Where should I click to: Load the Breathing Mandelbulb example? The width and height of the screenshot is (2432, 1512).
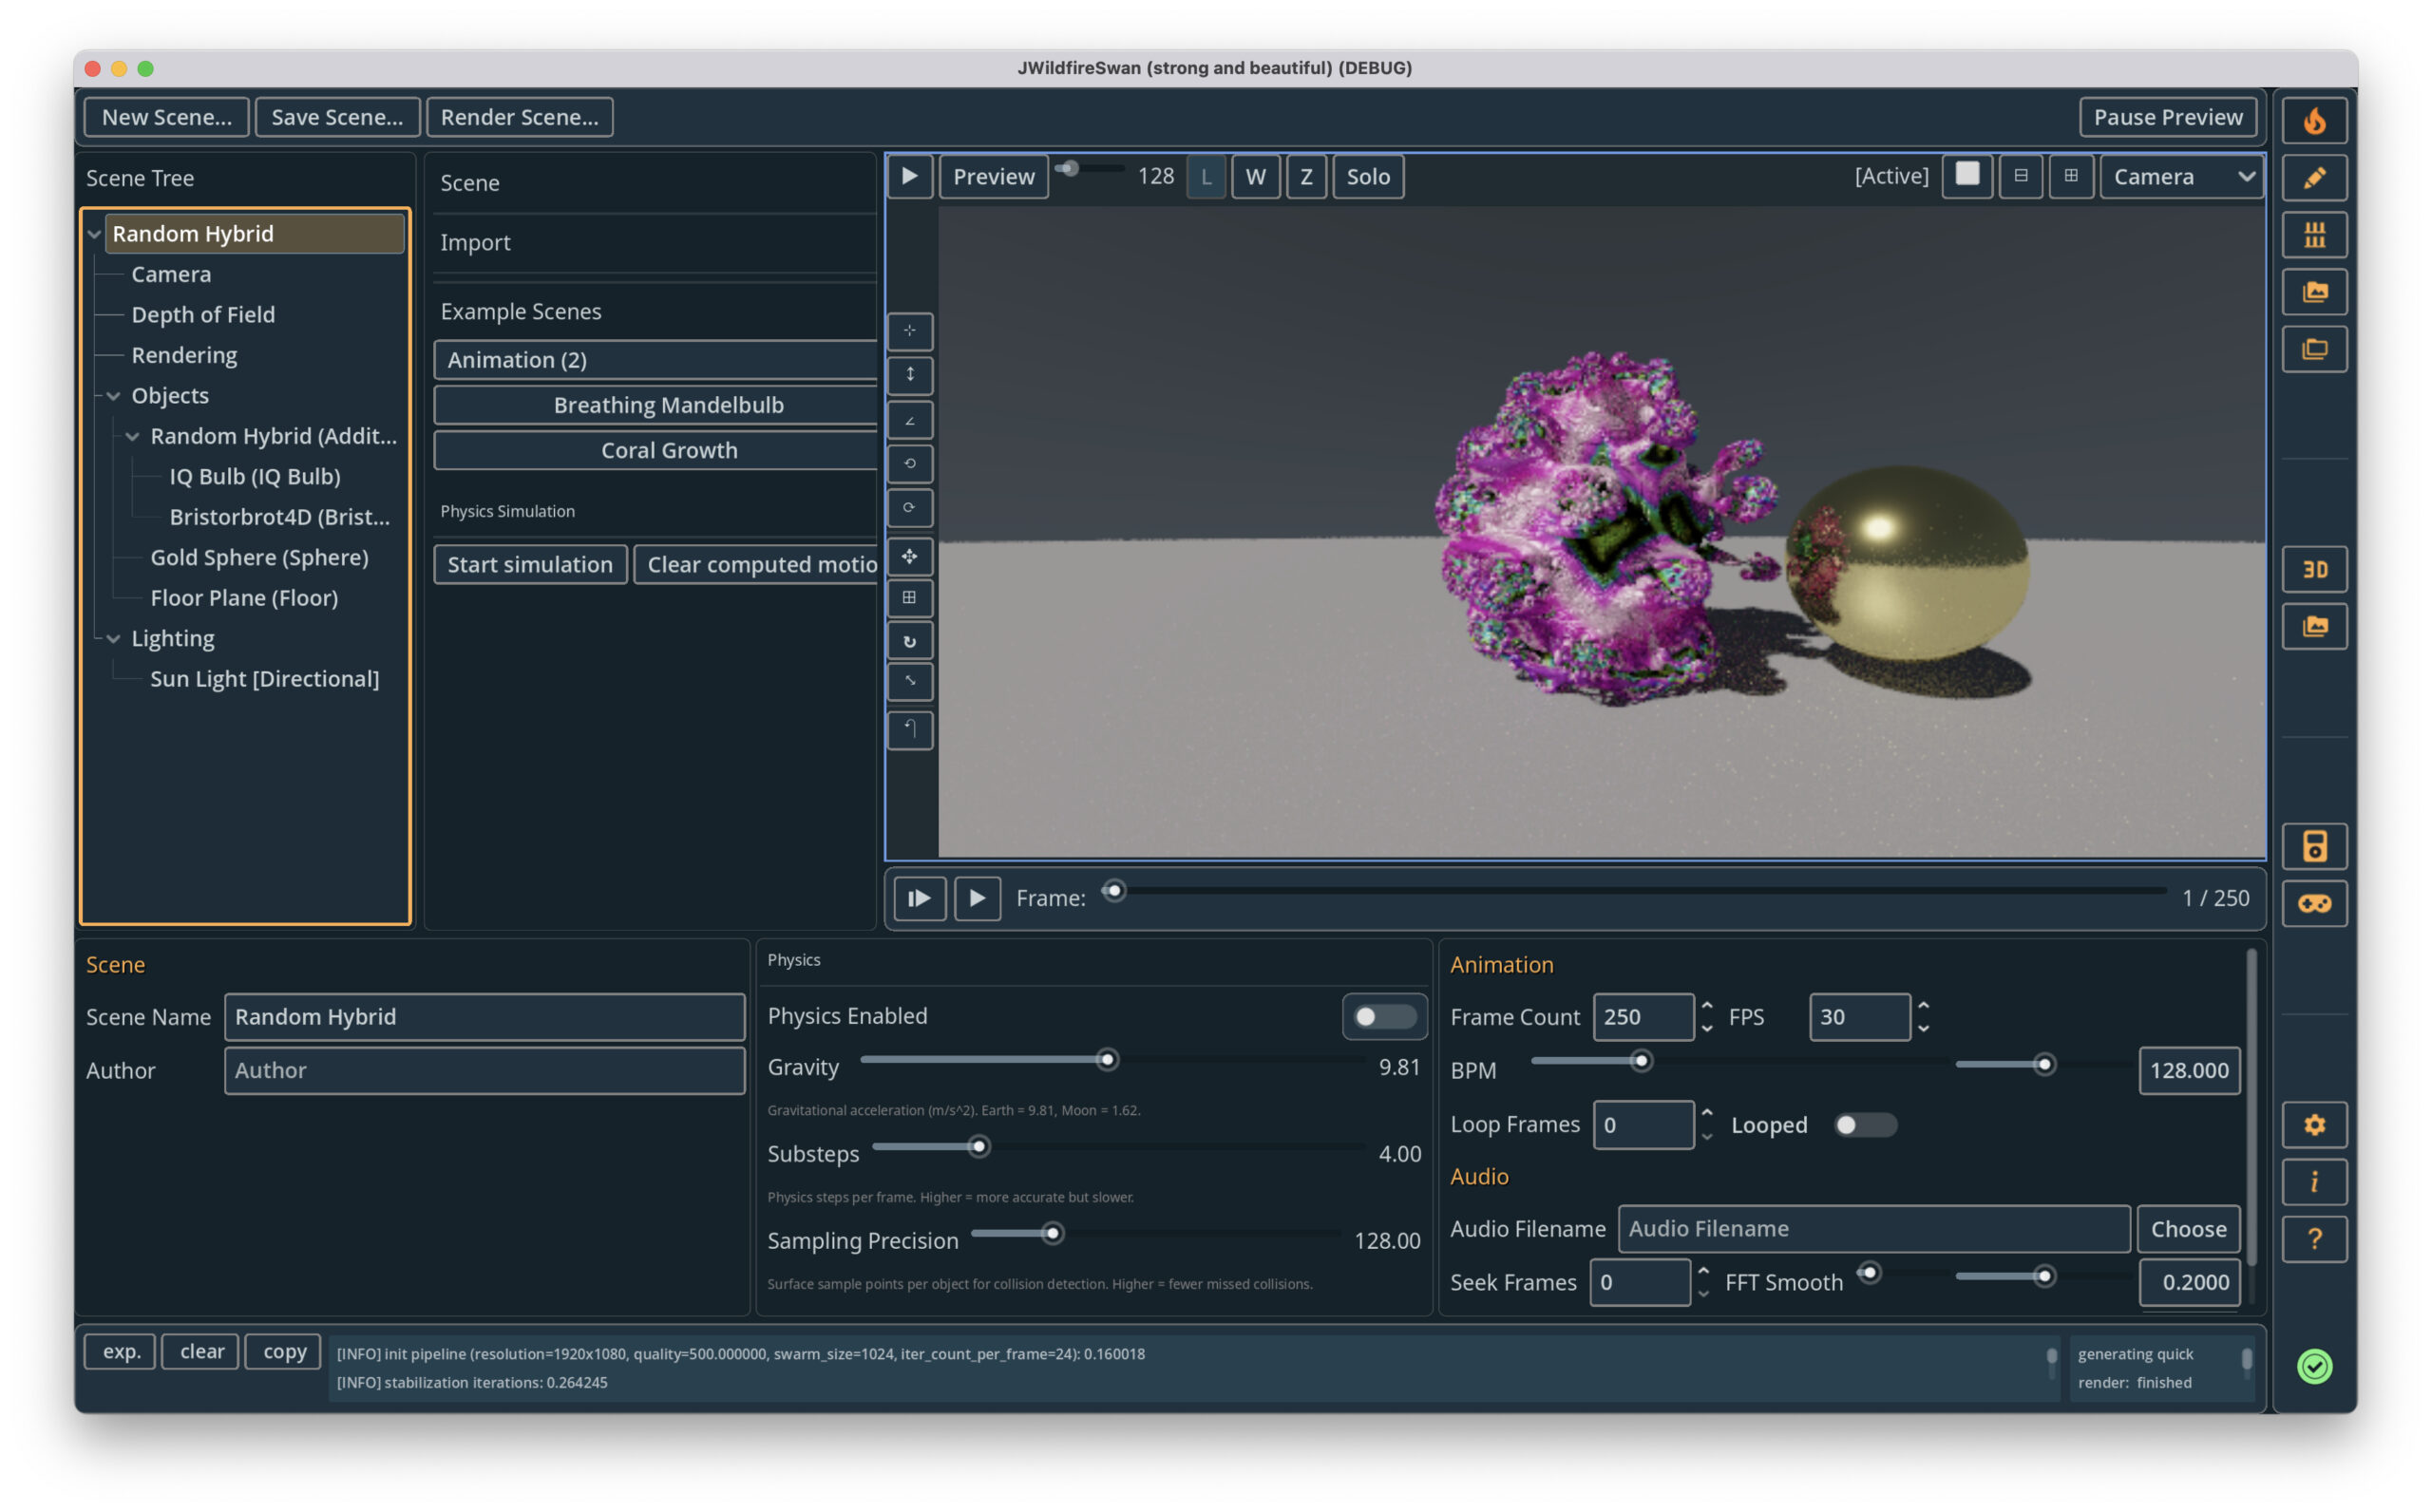(657, 405)
